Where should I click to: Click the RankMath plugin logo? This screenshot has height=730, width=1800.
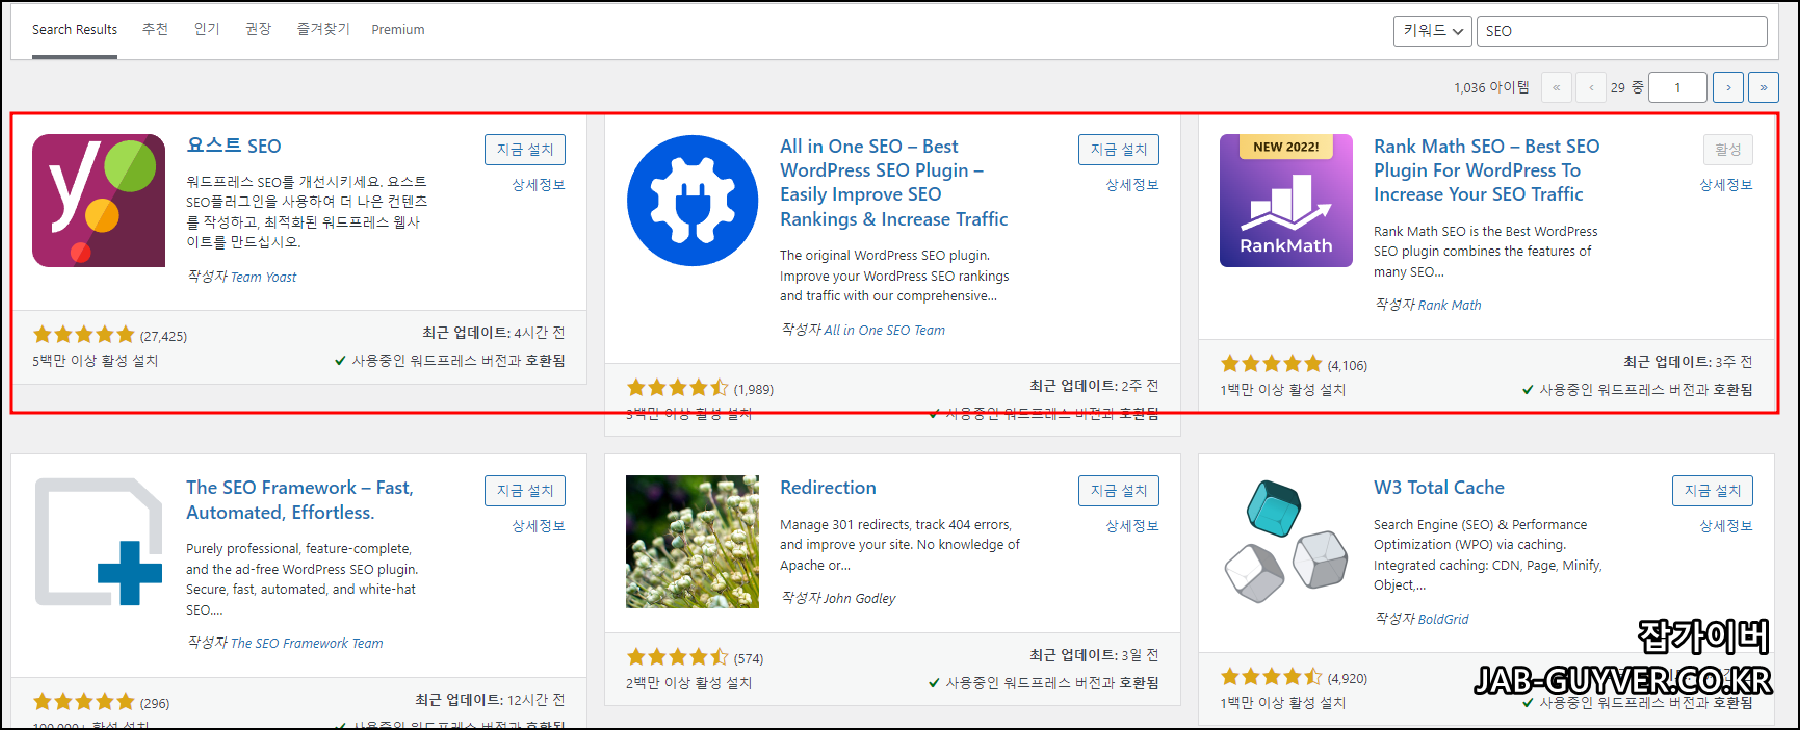pos(1286,200)
